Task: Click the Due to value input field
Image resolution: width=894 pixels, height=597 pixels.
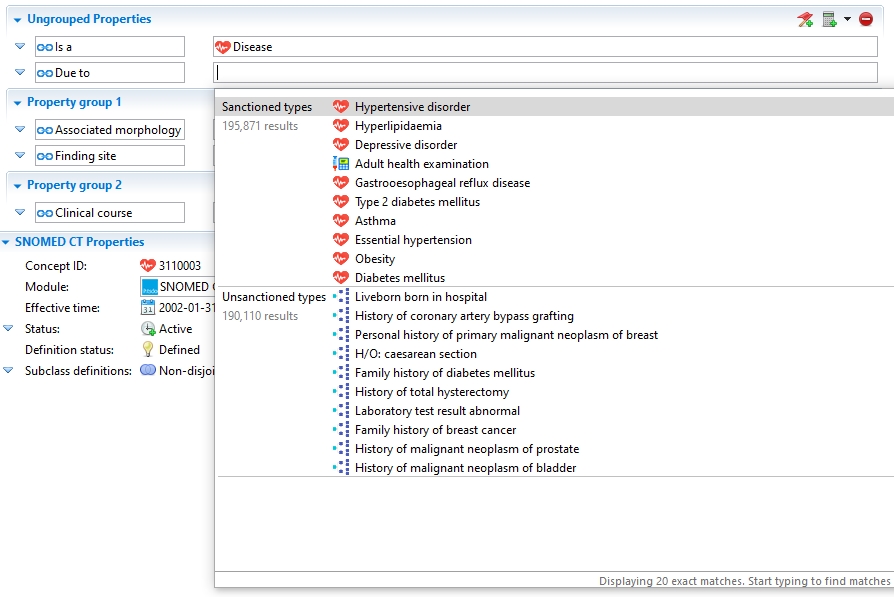Action: click(545, 73)
